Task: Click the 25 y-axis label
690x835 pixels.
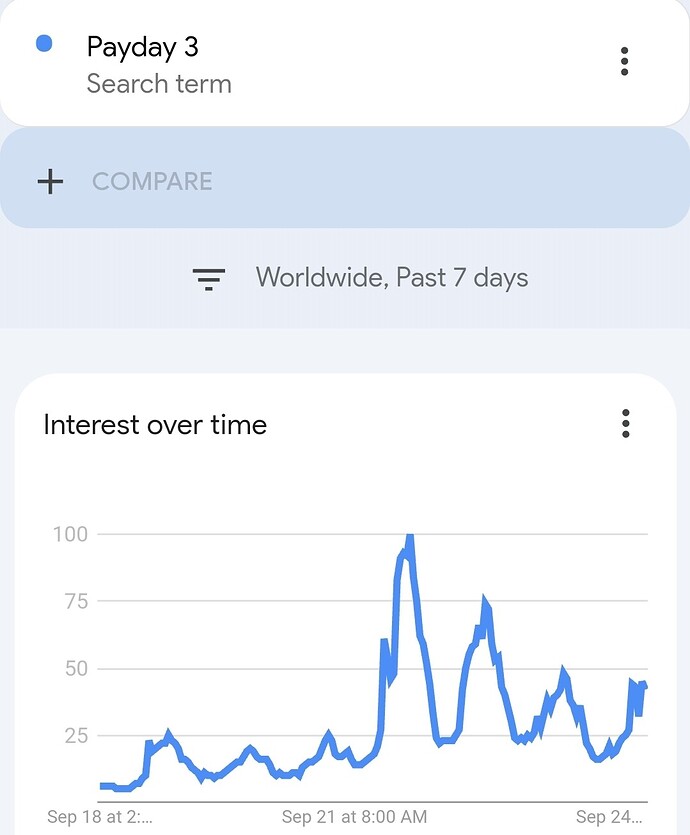Action: click(76, 735)
